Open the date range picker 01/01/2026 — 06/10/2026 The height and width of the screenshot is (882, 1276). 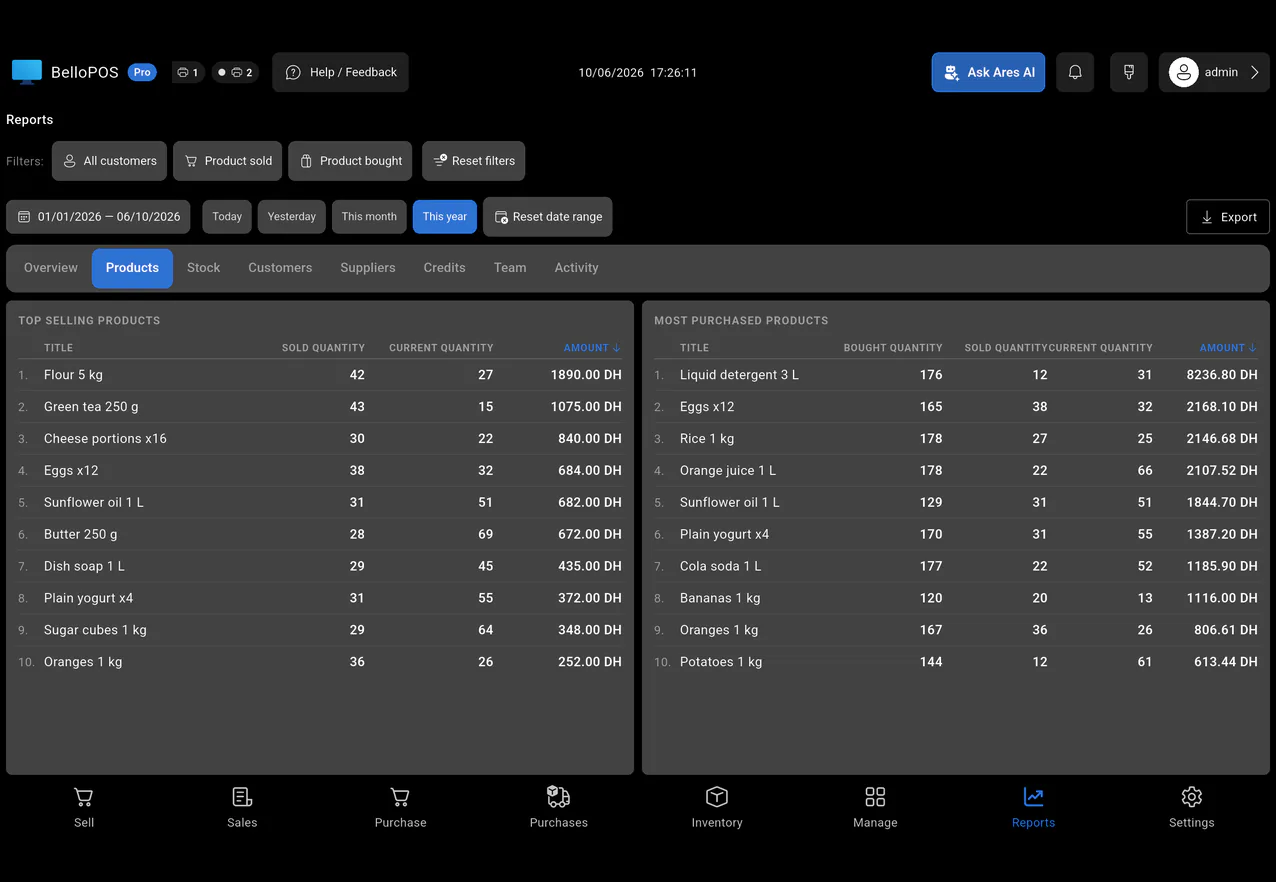pyautogui.click(x=98, y=217)
